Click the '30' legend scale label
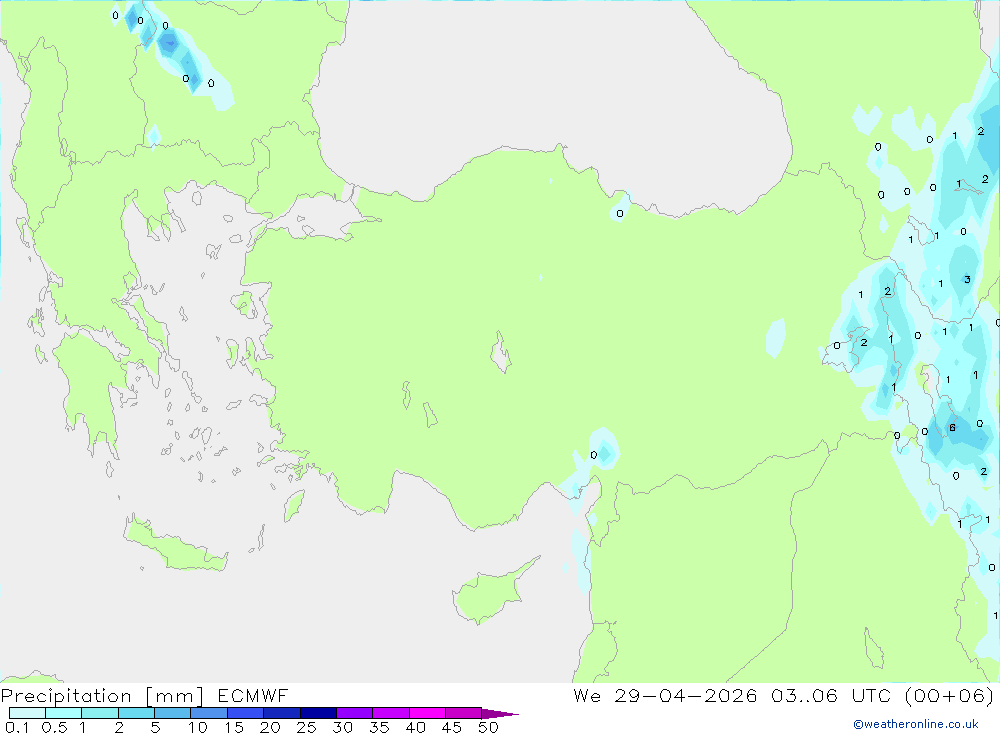Viewport: 1000px width, 733px height. tap(342, 727)
